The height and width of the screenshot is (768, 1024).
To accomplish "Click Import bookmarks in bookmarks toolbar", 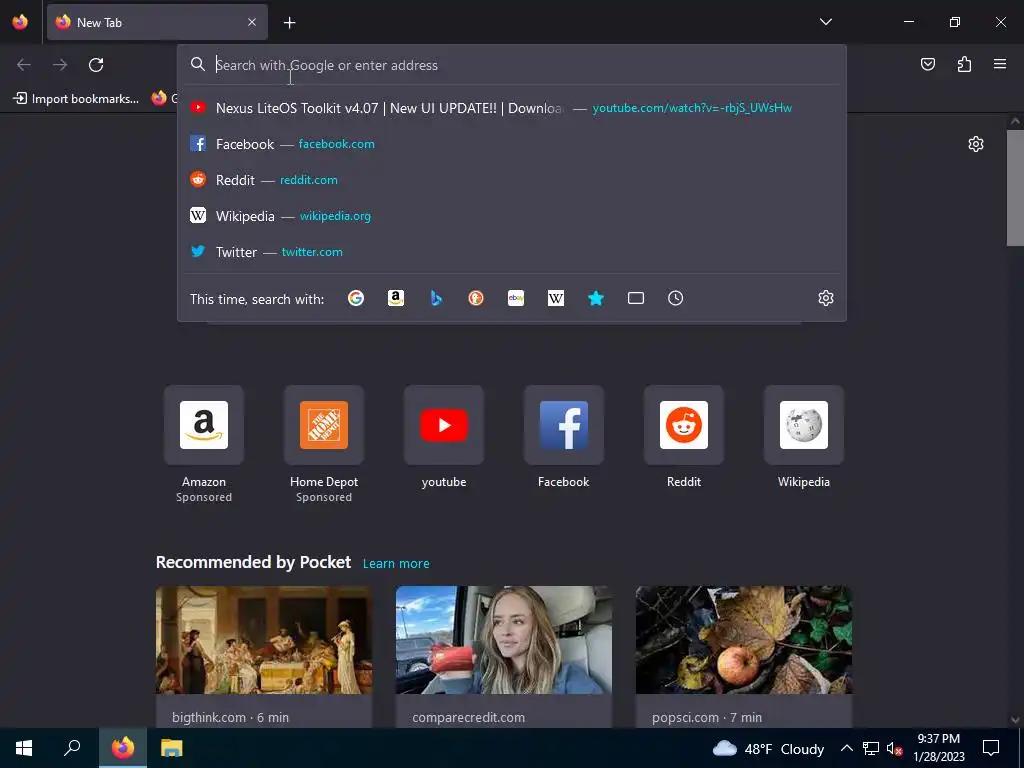I will pyautogui.click(x=76, y=99).
